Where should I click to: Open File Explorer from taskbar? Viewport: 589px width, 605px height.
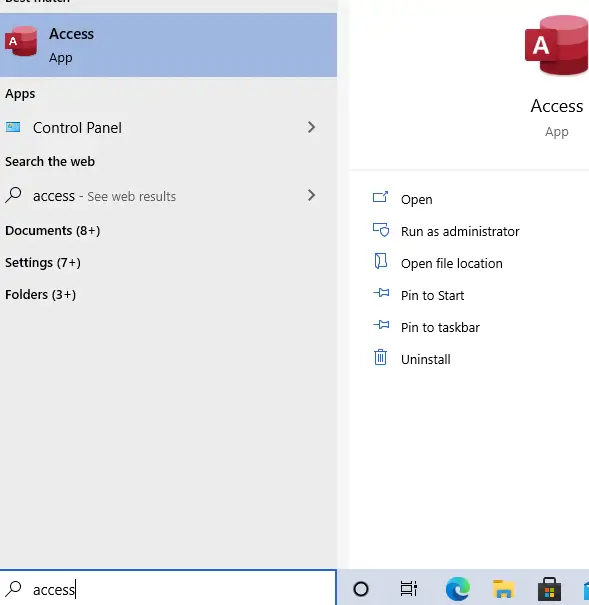click(x=504, y=589)
